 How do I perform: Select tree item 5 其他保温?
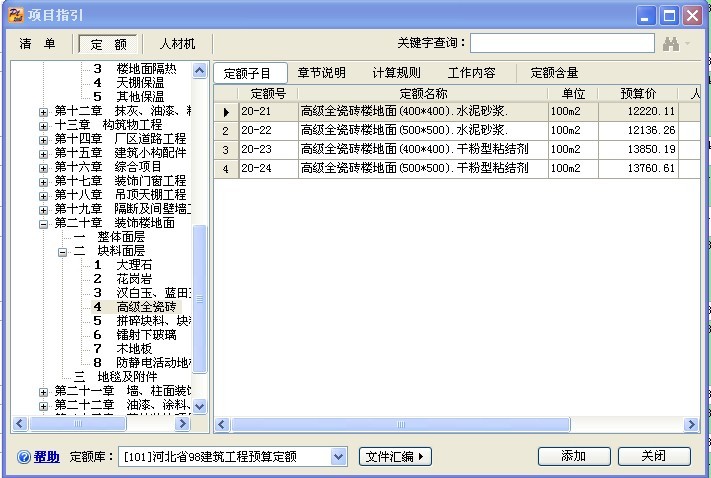click(129, 97)
